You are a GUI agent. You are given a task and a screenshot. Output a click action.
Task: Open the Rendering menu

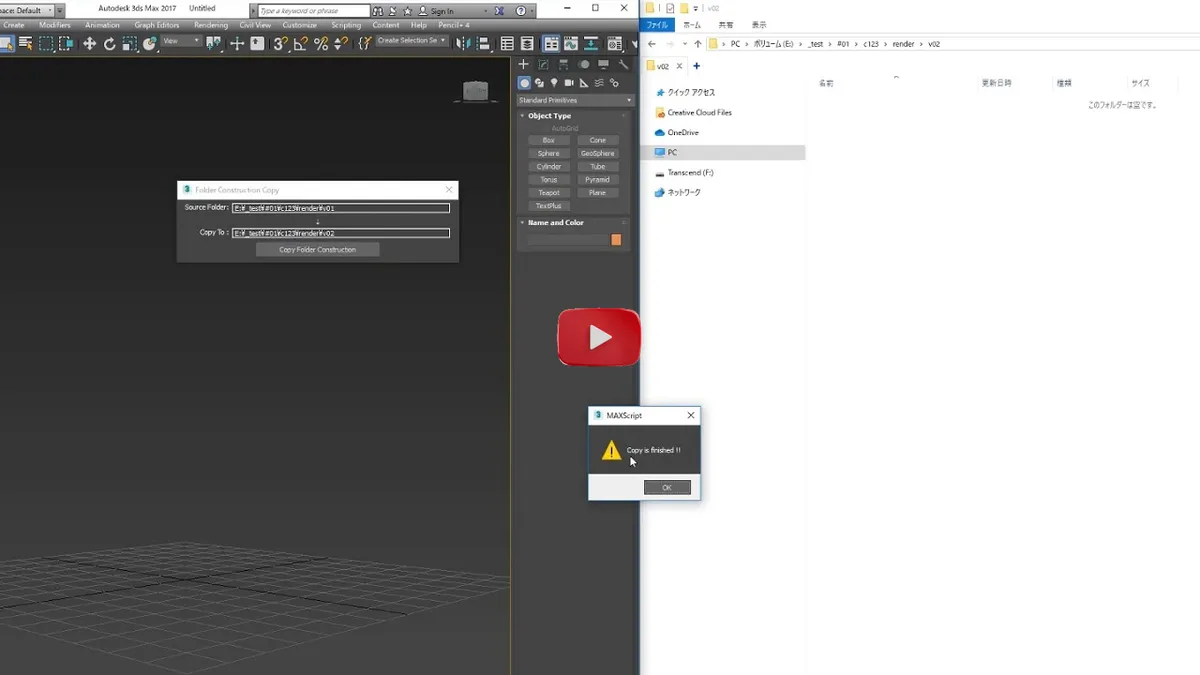click(x=211, y=25)
